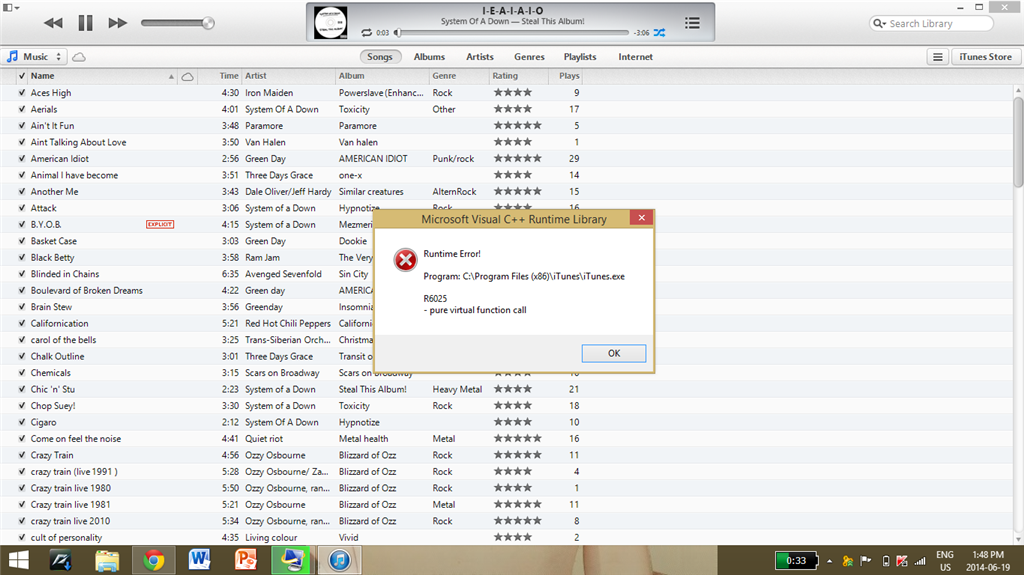
Task: Close the Runtime Library dialog
Action: [641, 218]
